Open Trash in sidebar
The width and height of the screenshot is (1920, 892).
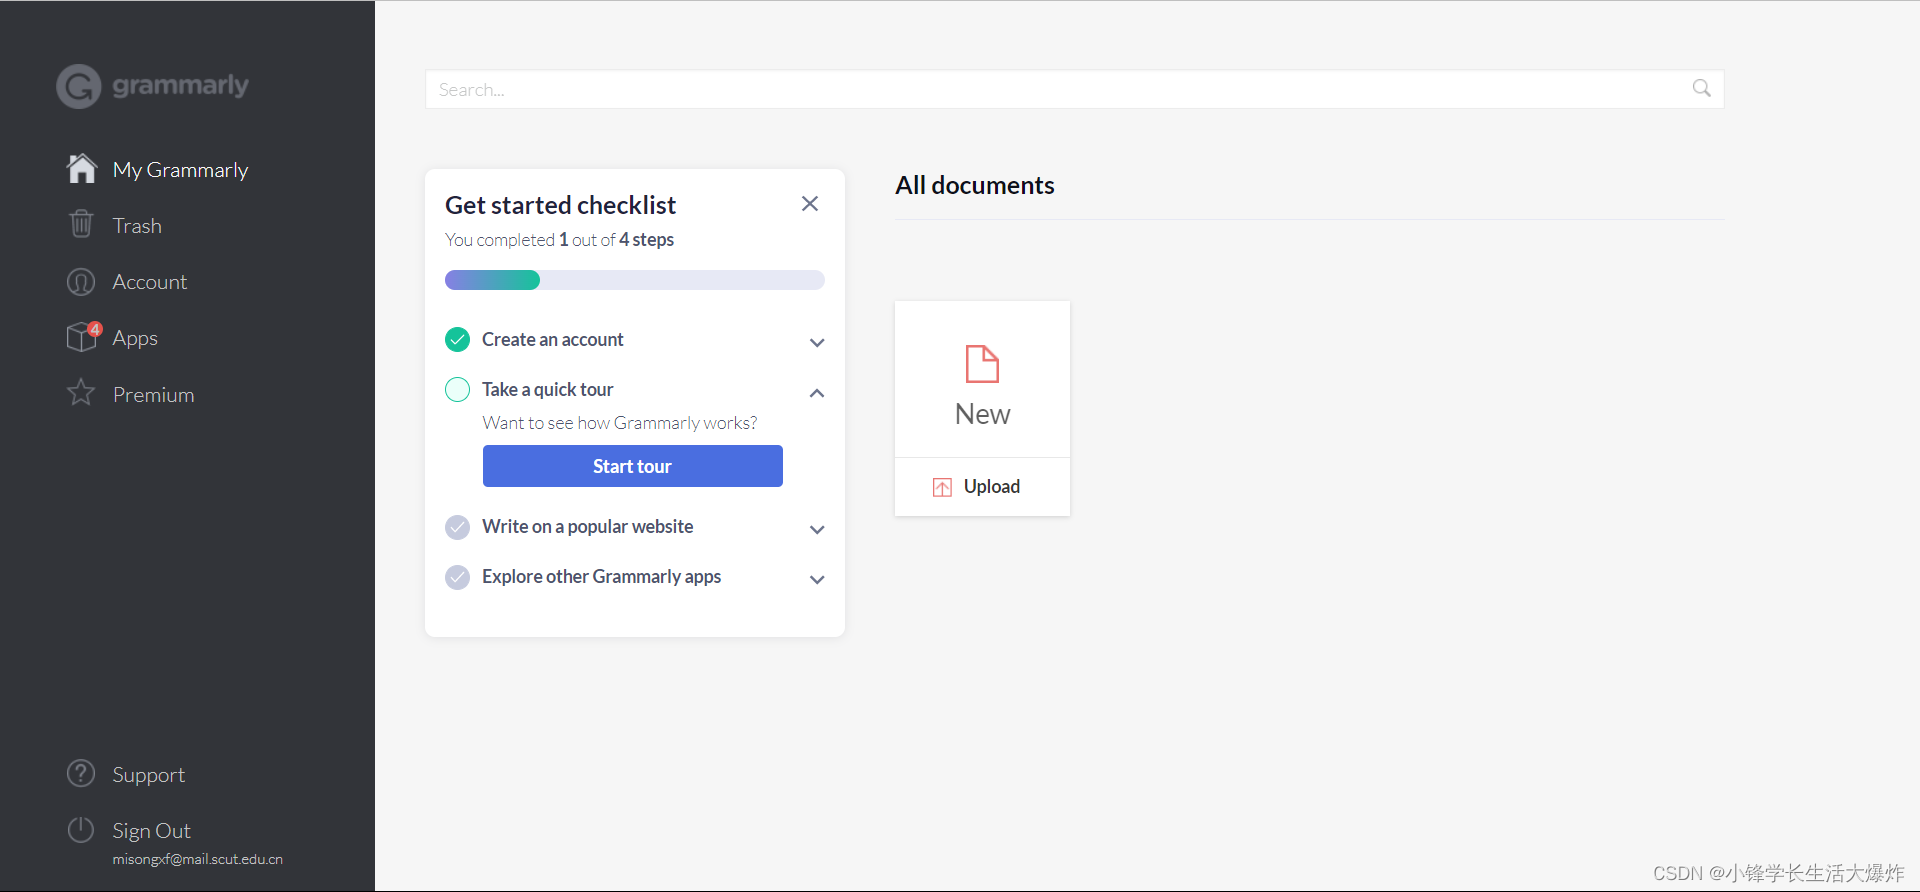click(x=137, y=226)
